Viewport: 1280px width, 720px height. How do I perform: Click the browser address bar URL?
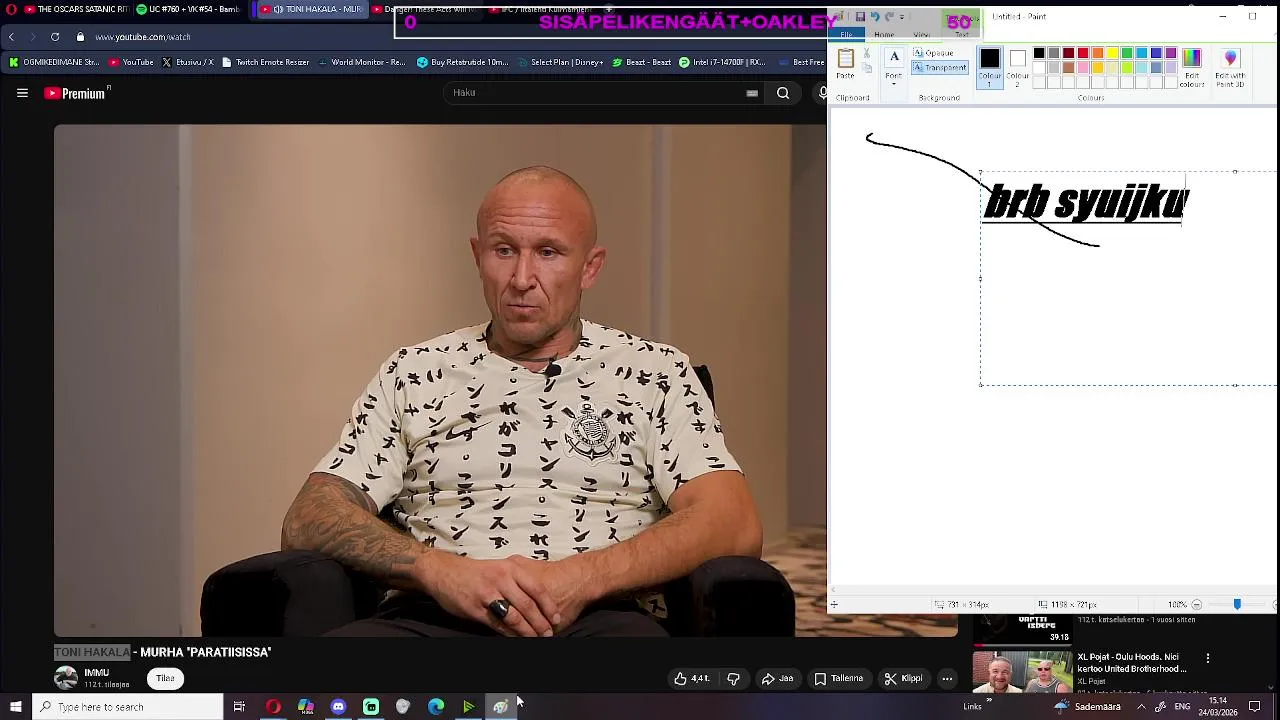click(x=143, y=37)
